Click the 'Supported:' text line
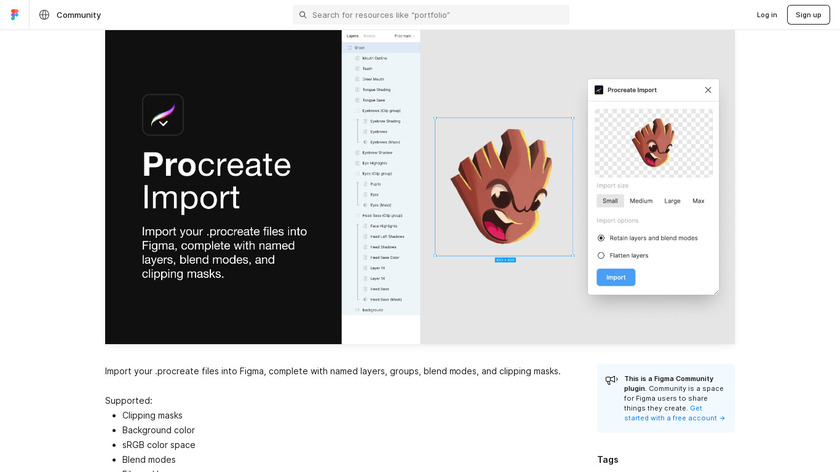840x472 pixels. (x=129, y=401)
